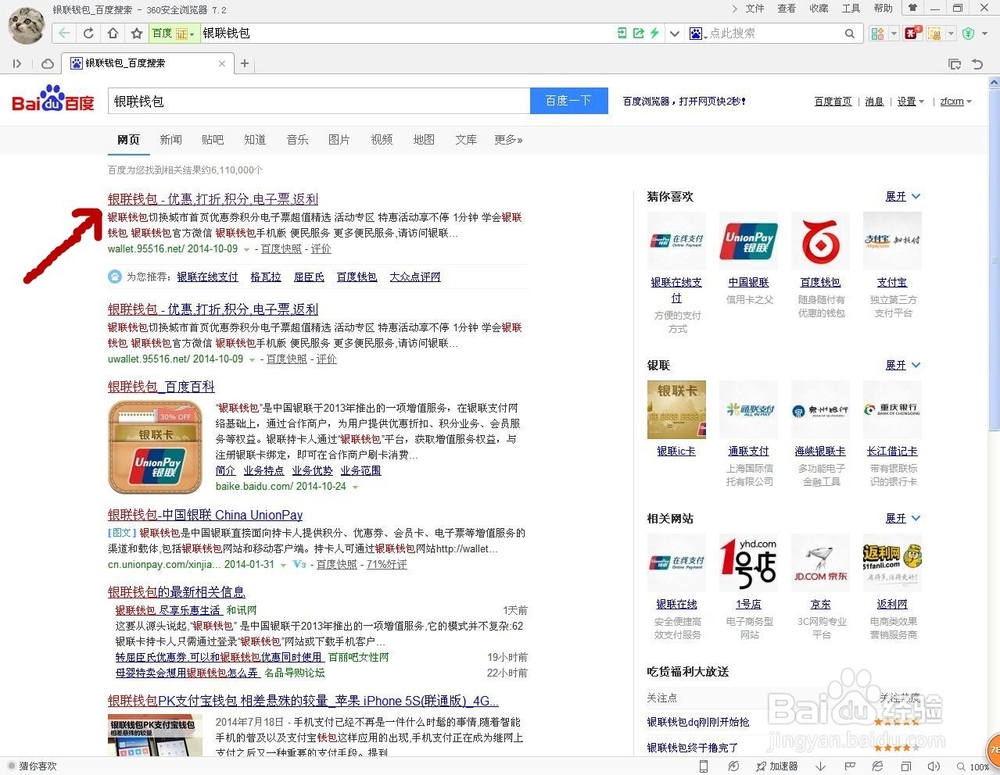The height and width of the screenshot is (775, 1000).
Task: Click the green share icon in address bar
Action: (x=638, y=33)
